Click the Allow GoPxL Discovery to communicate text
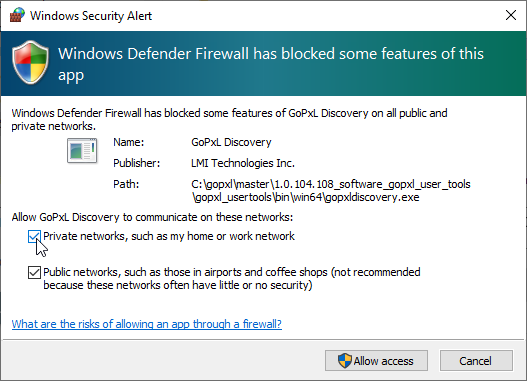This screenshot has width=527, height=381. point(152,217)
